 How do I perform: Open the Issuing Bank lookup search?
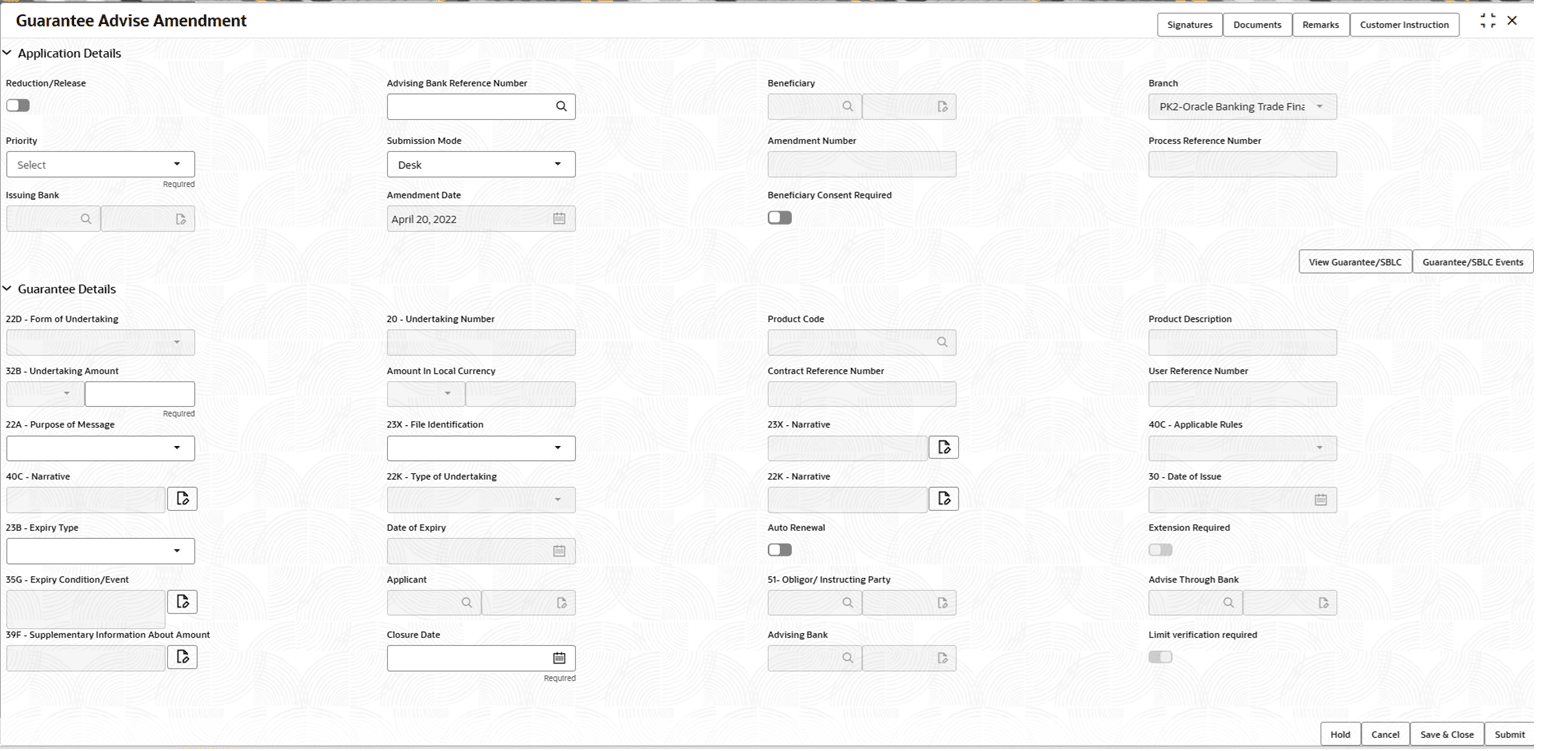click(85, 218)
